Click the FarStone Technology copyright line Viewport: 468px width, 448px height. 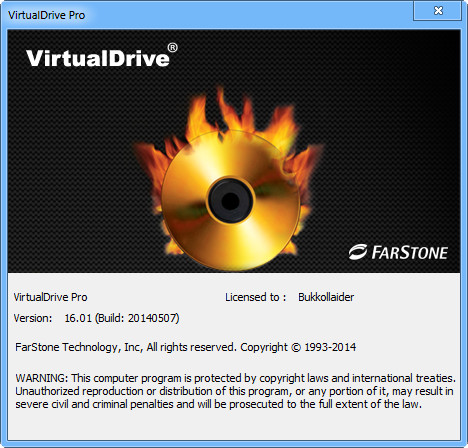click(185, 347)
